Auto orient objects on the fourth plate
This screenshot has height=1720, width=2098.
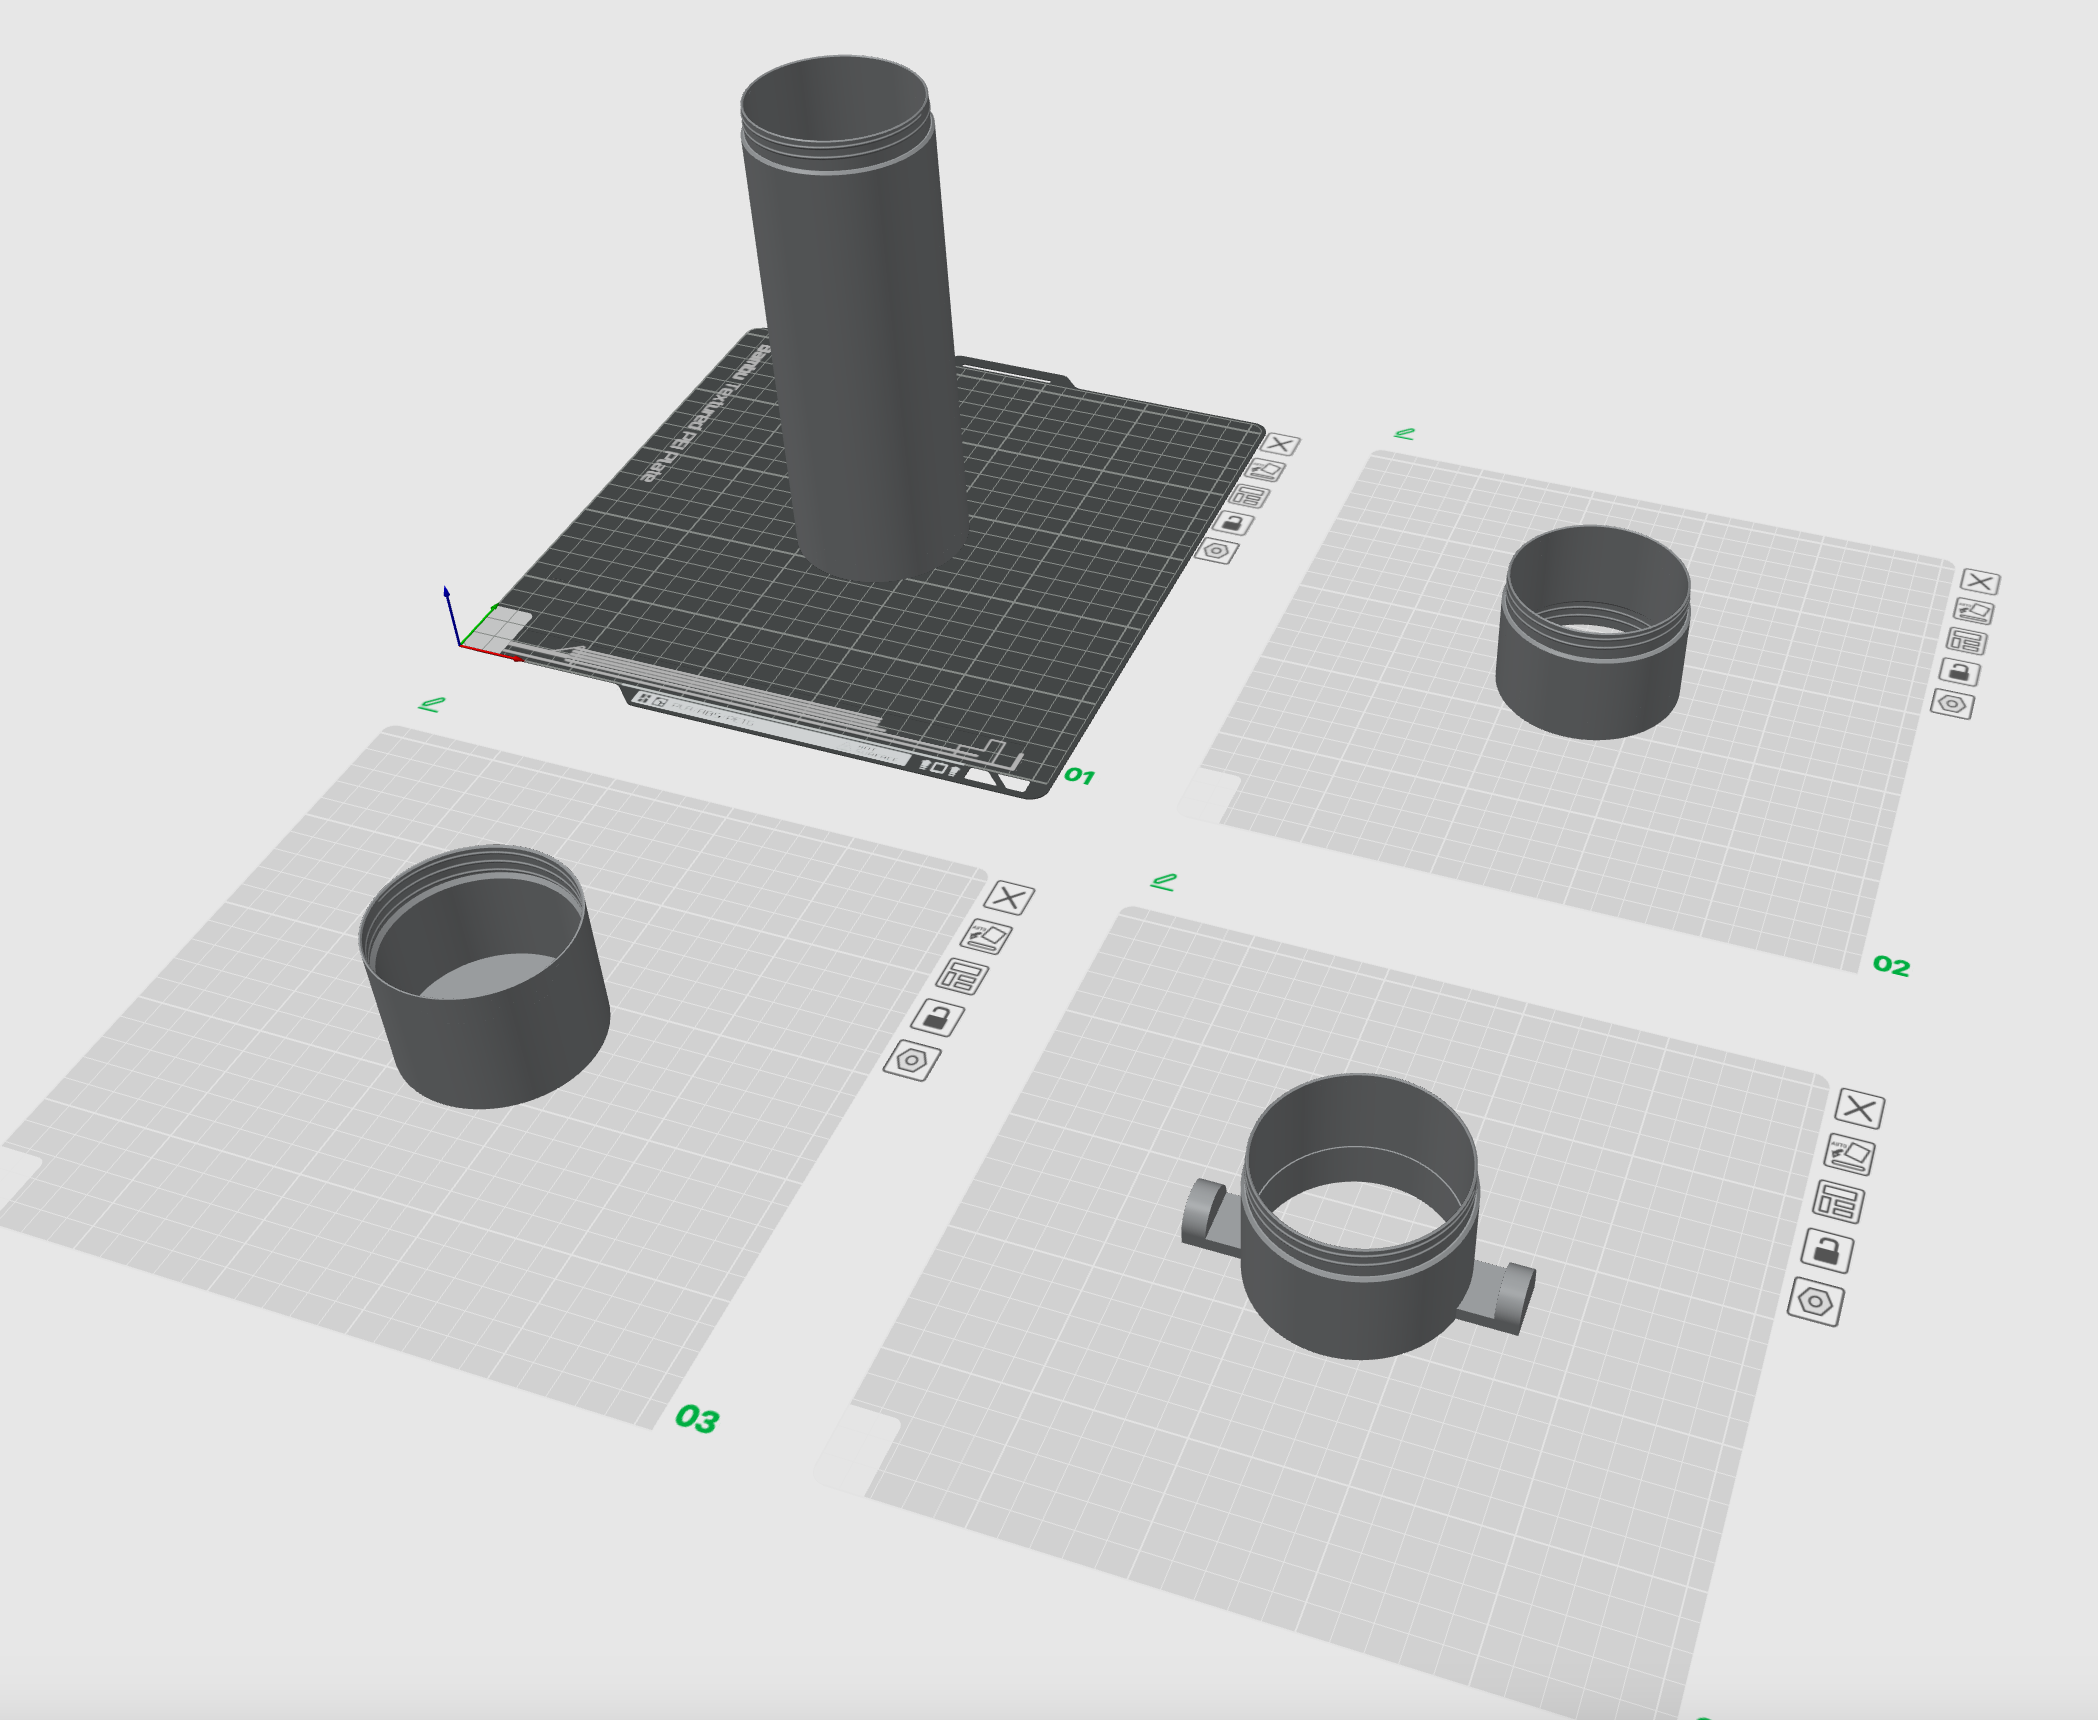(1849, 1154)
